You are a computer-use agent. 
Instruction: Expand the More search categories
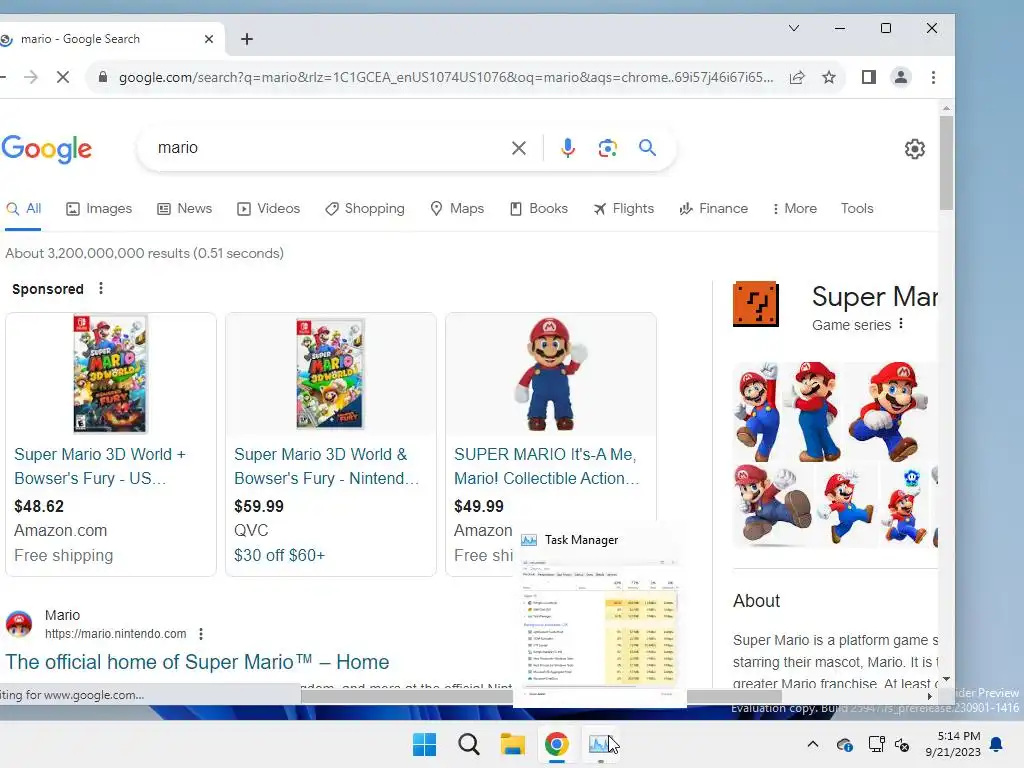click(x=794, y=208)
